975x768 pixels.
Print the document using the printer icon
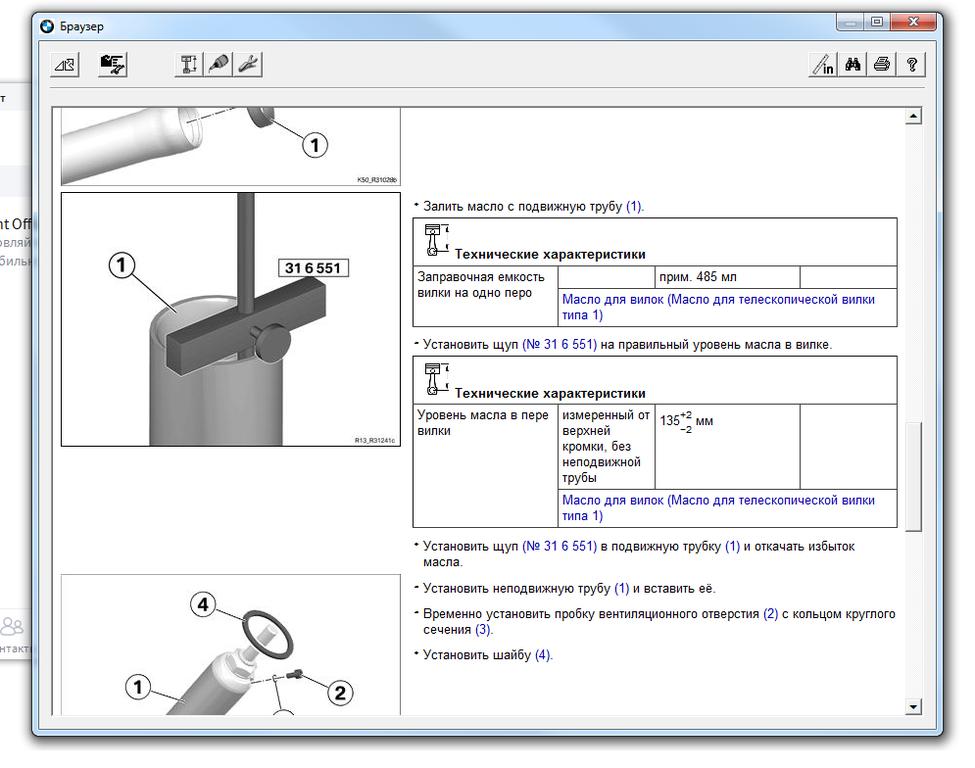(x=882, y=65)
